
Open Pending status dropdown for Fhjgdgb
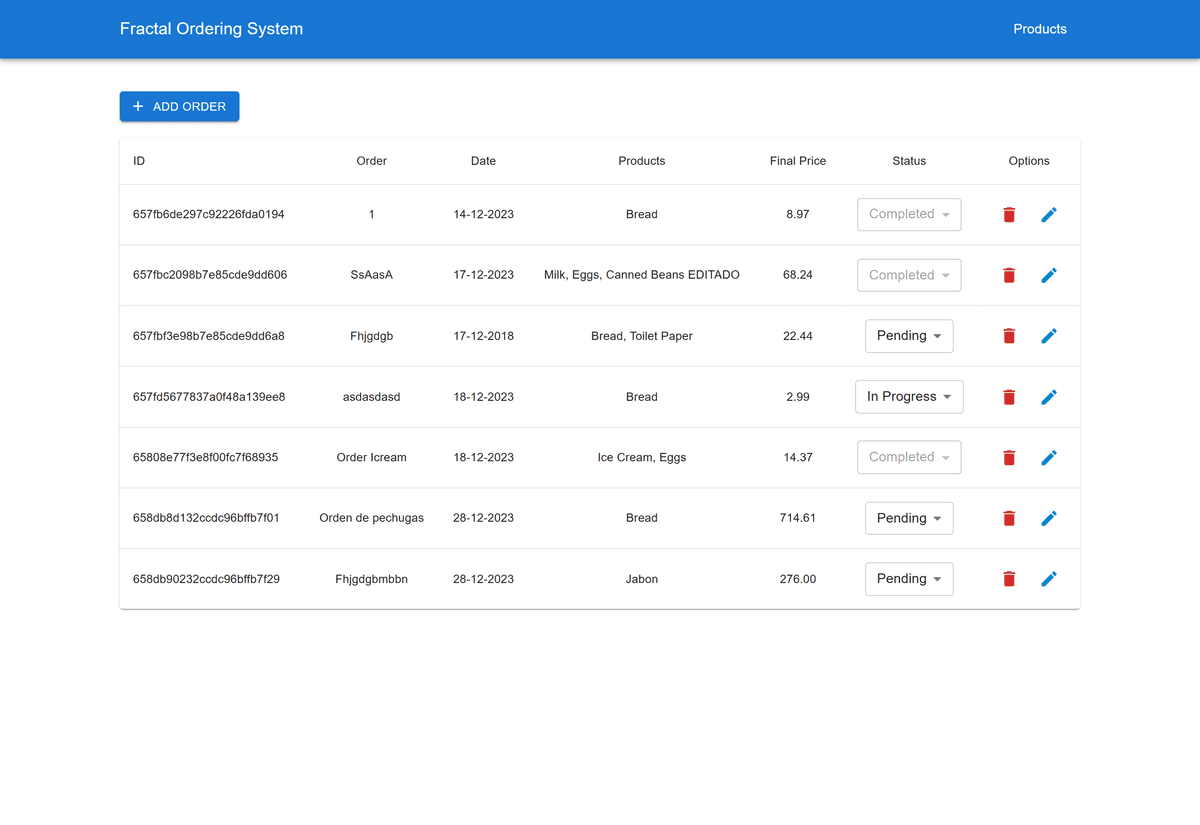click(x=909, y=336)
